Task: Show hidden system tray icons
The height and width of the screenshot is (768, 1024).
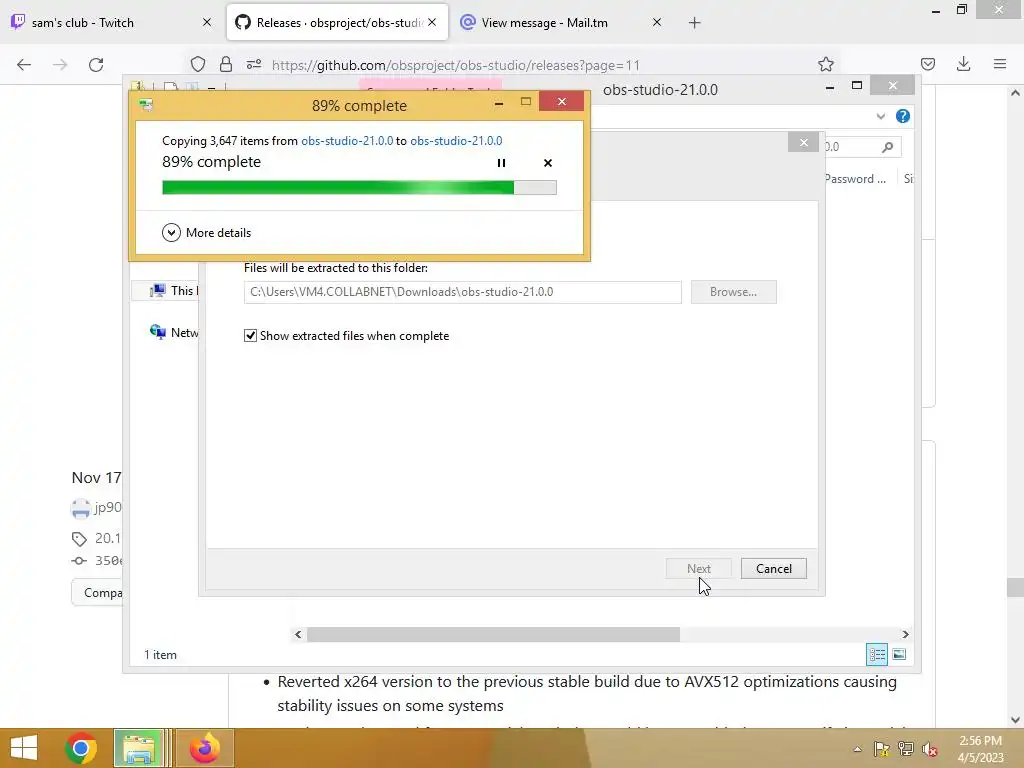Action: (857, 749)
